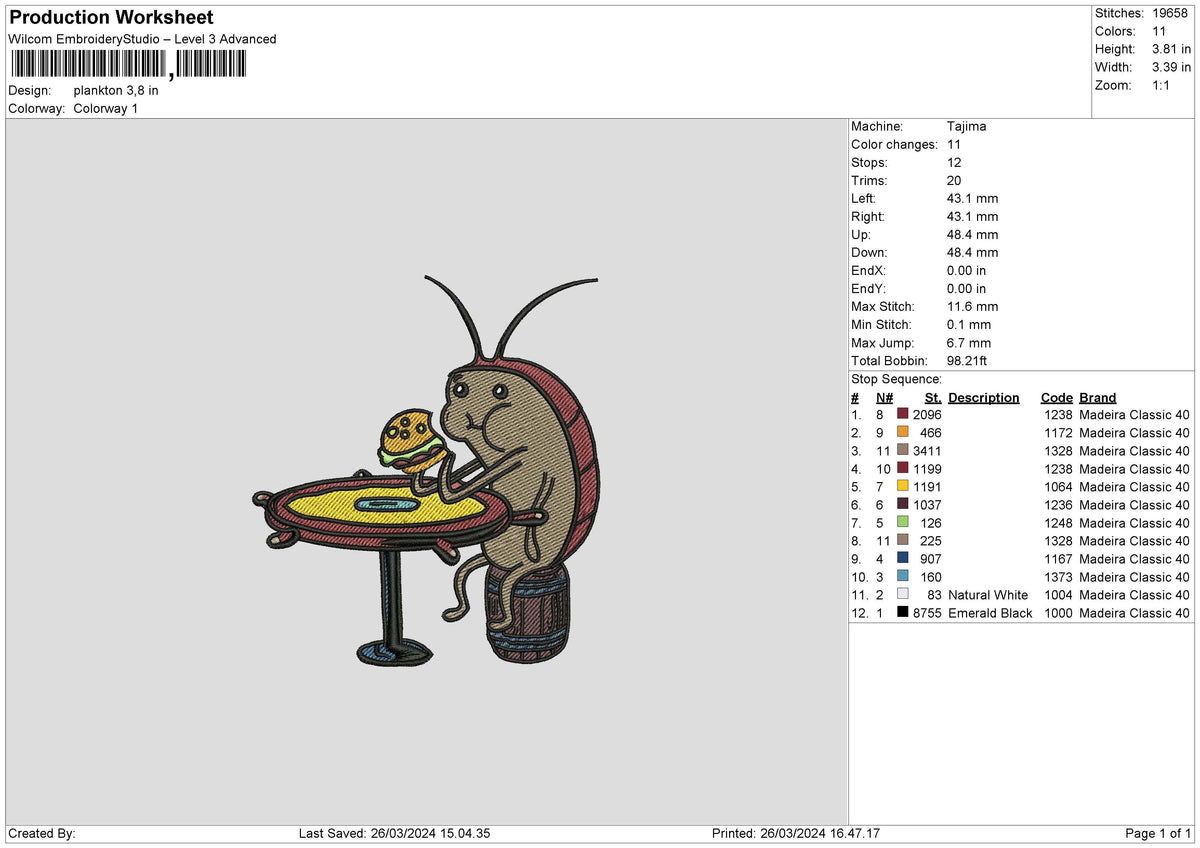Click the Wilcom EmbroideryStudio Level 3 Advanced text
Viewport: 1200px width, 848px height.
point(142,39)
